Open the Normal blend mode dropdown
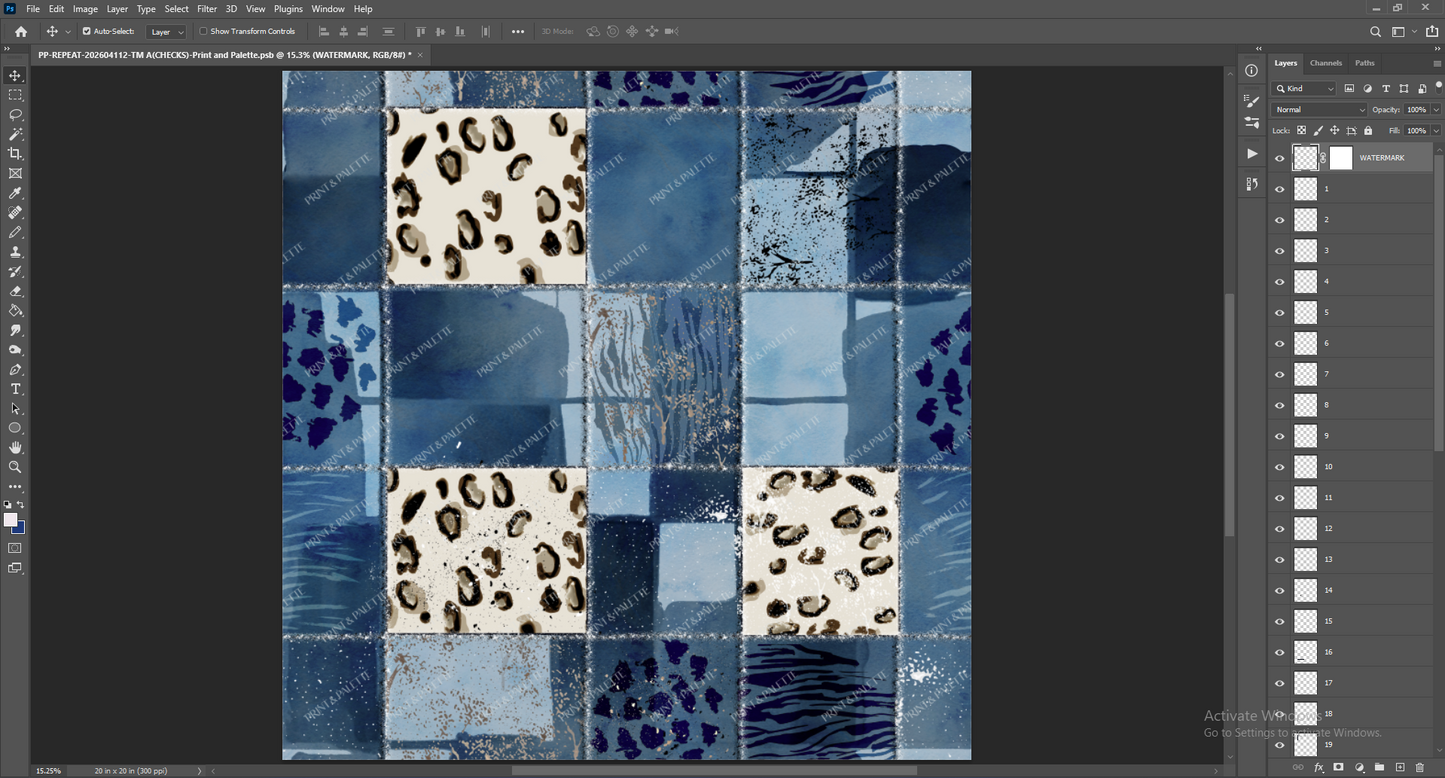Screen dimensions: 1445x778 (1319, 109)
